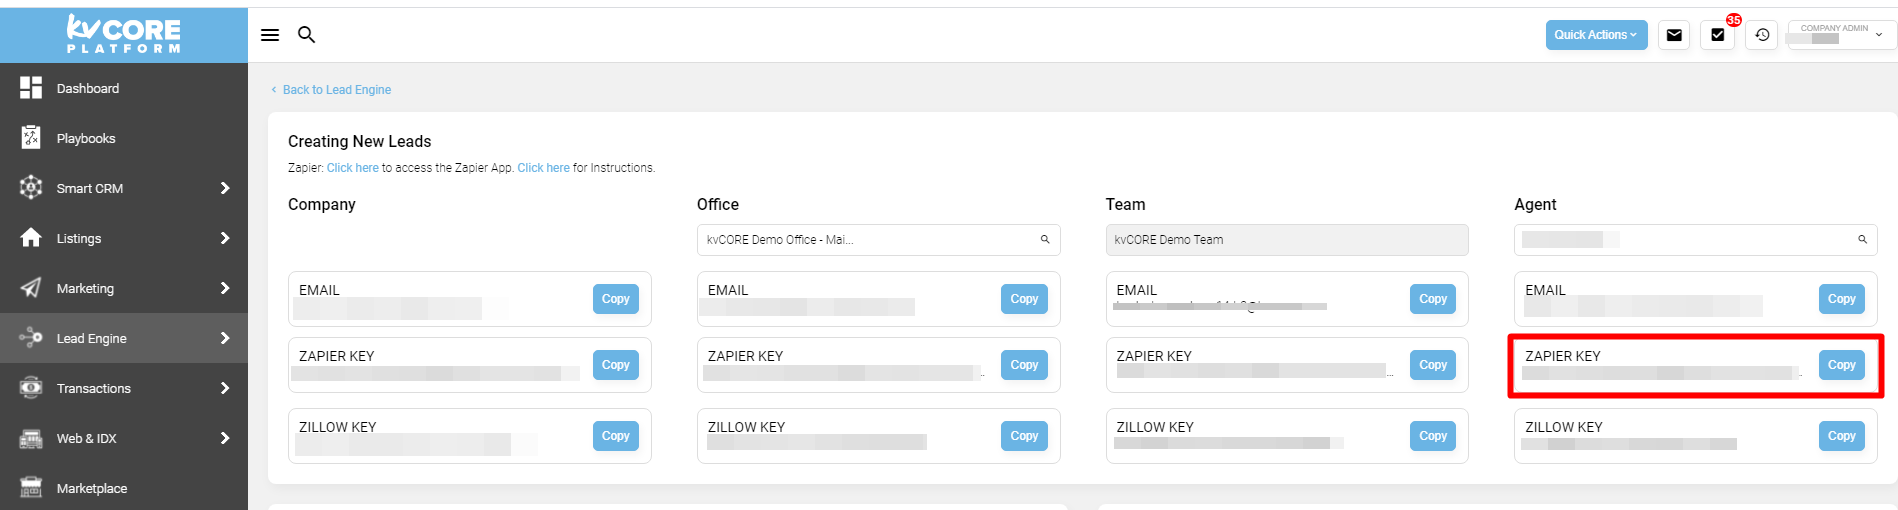
Task: Click the search magnifier icon in header
Action: 307,35
